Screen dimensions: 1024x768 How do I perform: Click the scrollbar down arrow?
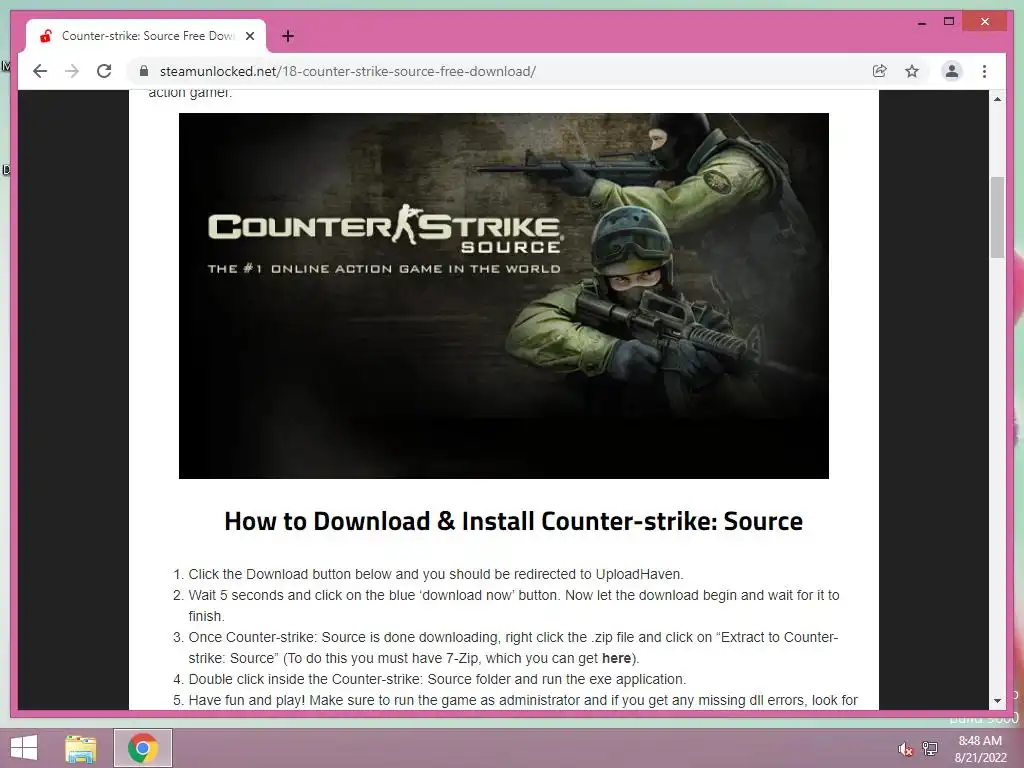(997, 701)
